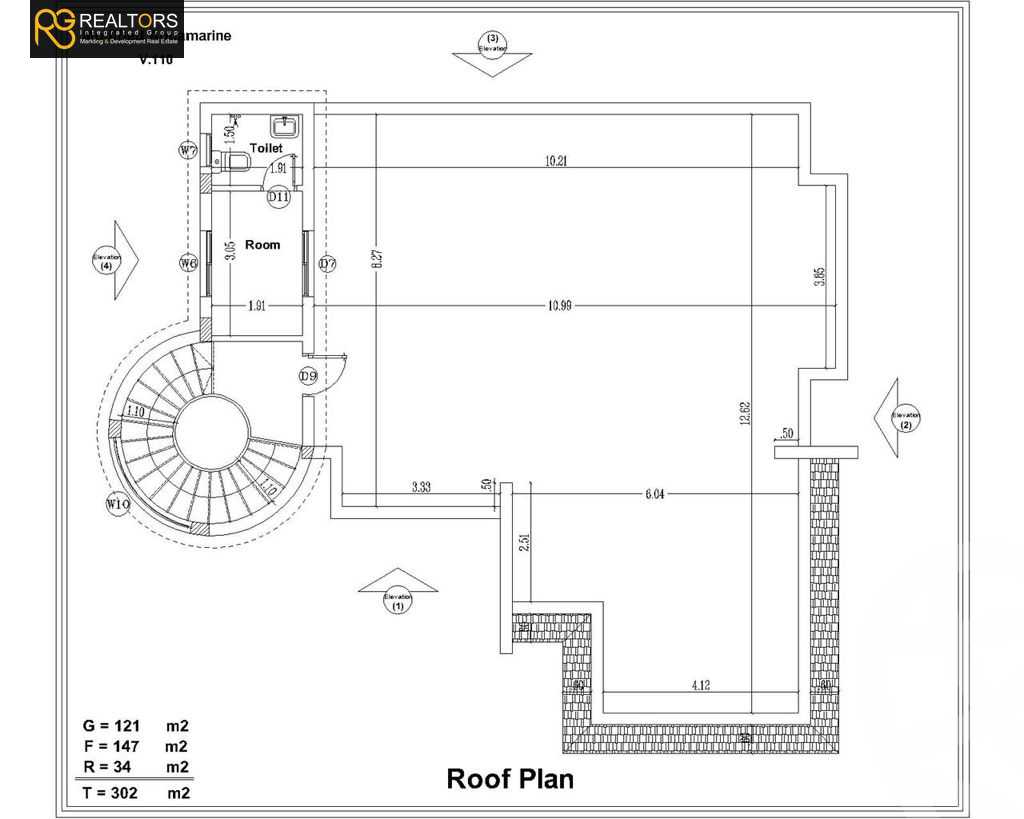Click the 'Room' label
This screenshot has width=1024, height=819.
[x=263, y=245]
